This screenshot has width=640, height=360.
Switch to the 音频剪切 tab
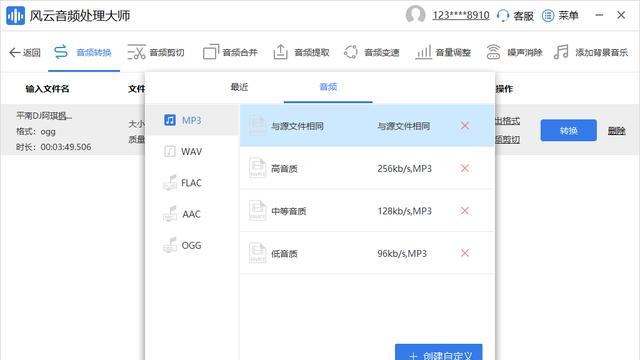pos(156,52)
